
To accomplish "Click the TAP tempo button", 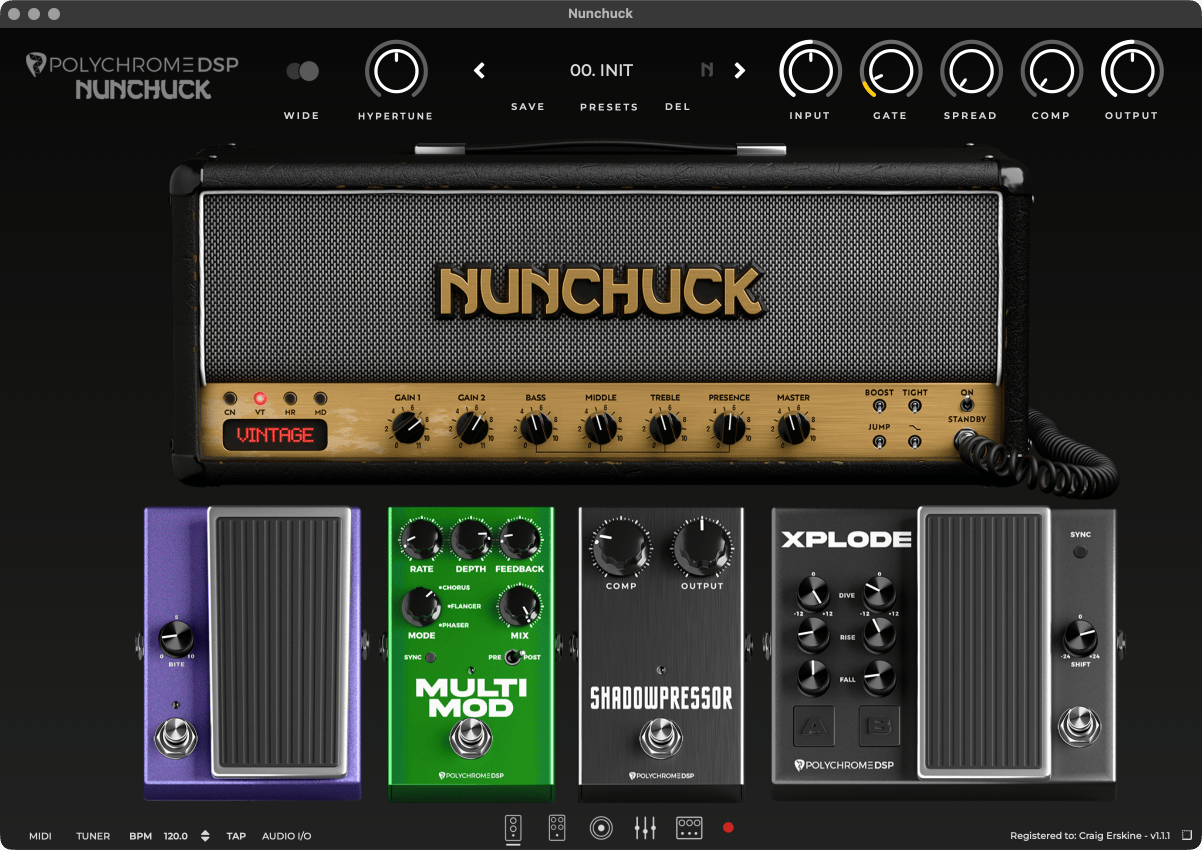I will point(236,836).
